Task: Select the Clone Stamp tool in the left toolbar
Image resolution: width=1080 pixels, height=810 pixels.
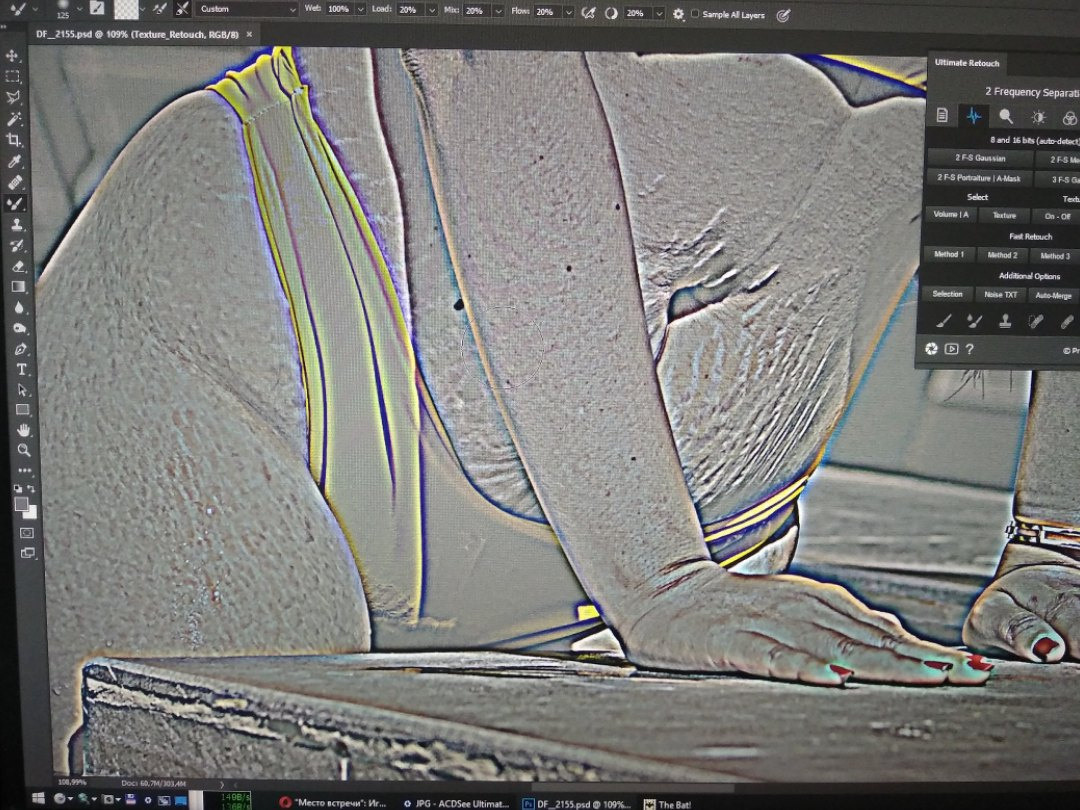Action: tap(17, 225)
